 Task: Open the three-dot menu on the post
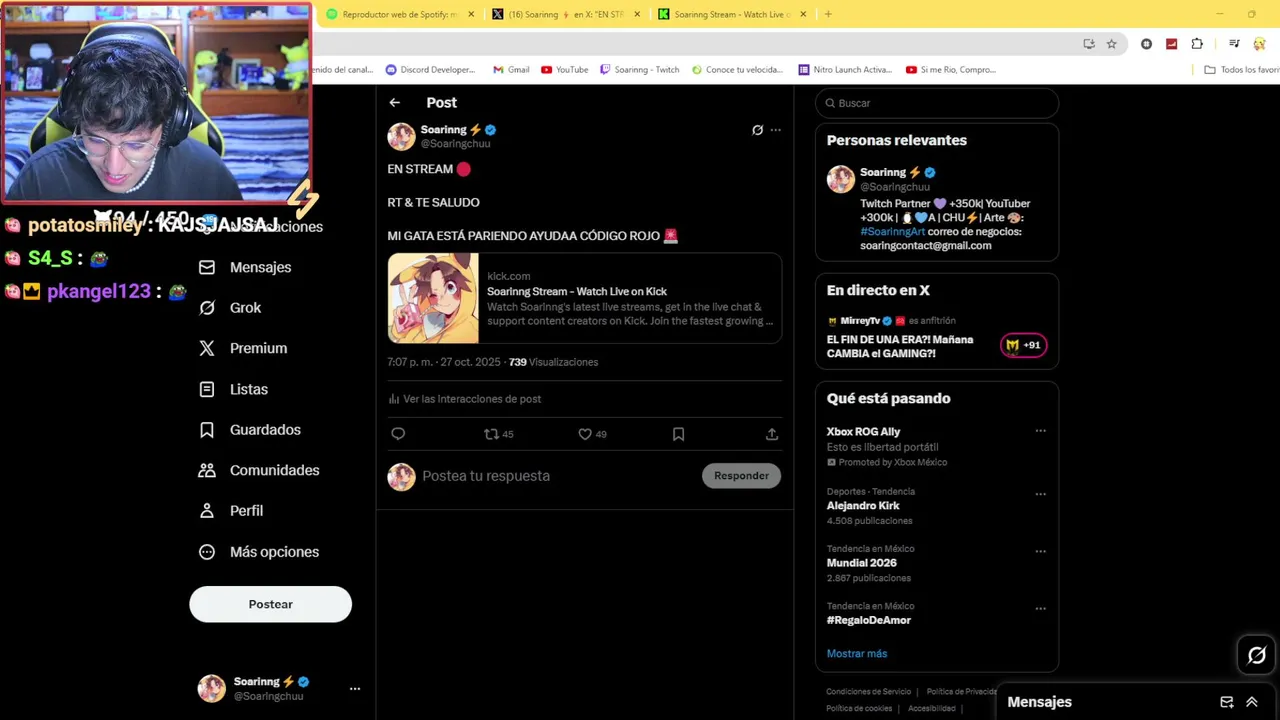coord(776,130)
